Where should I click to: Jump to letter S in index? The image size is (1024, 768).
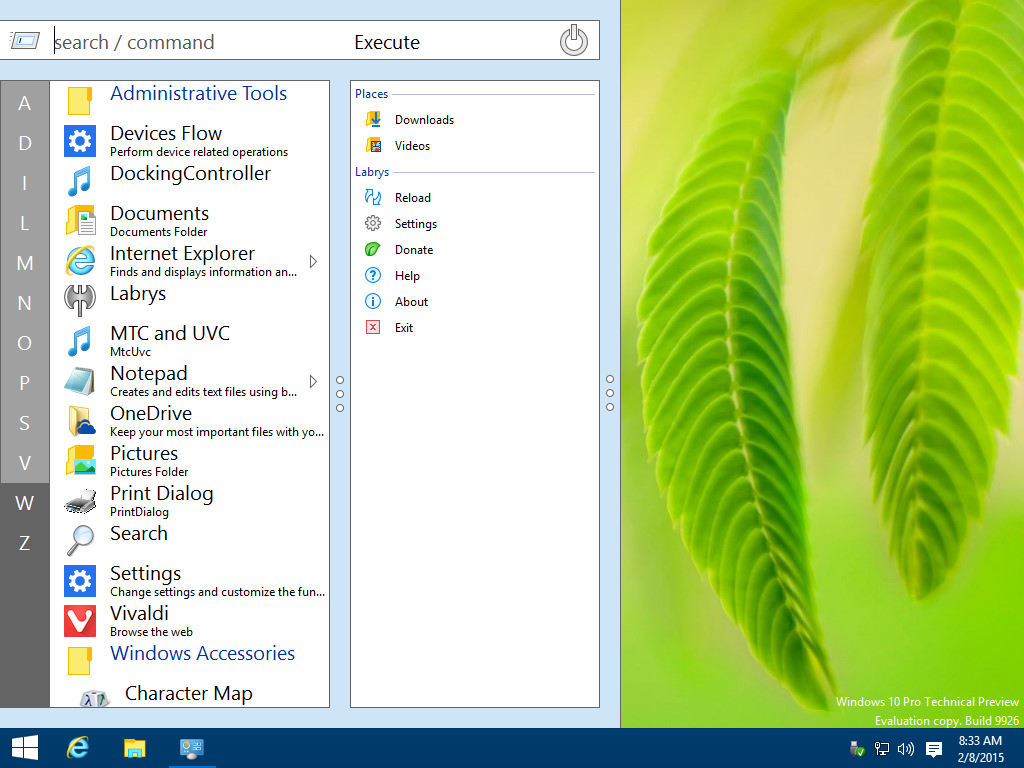25,423
